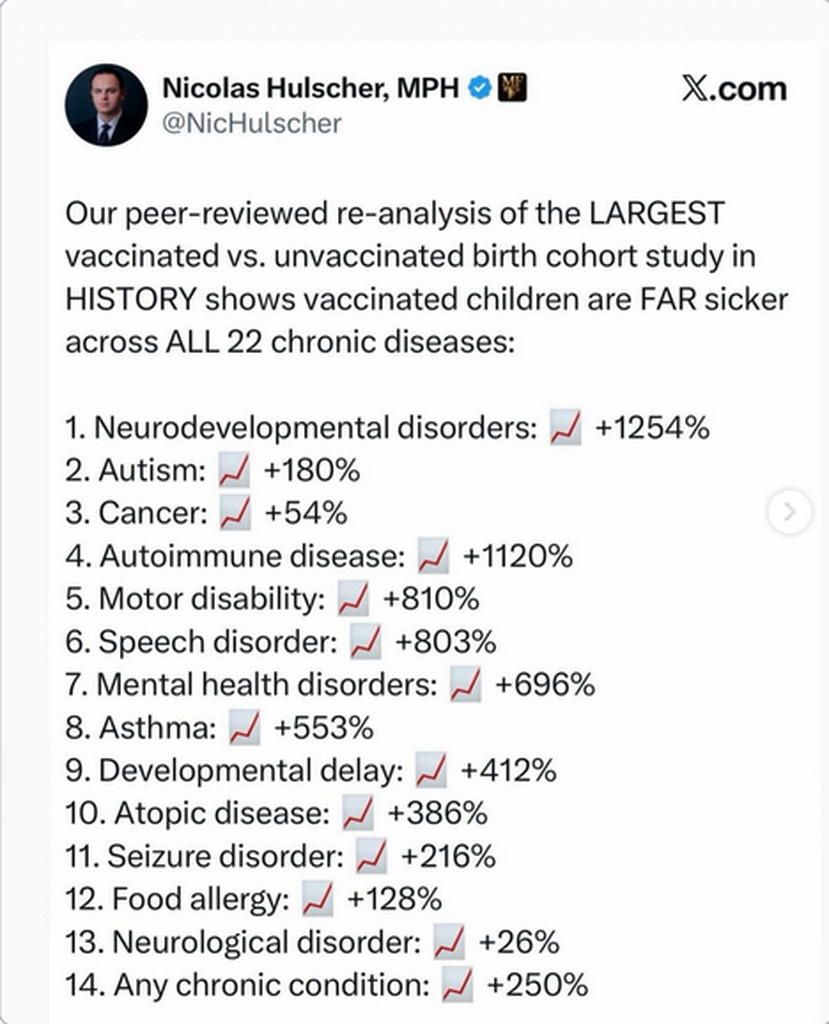Click the Developmental delay chart emoji

coord(431,771)
